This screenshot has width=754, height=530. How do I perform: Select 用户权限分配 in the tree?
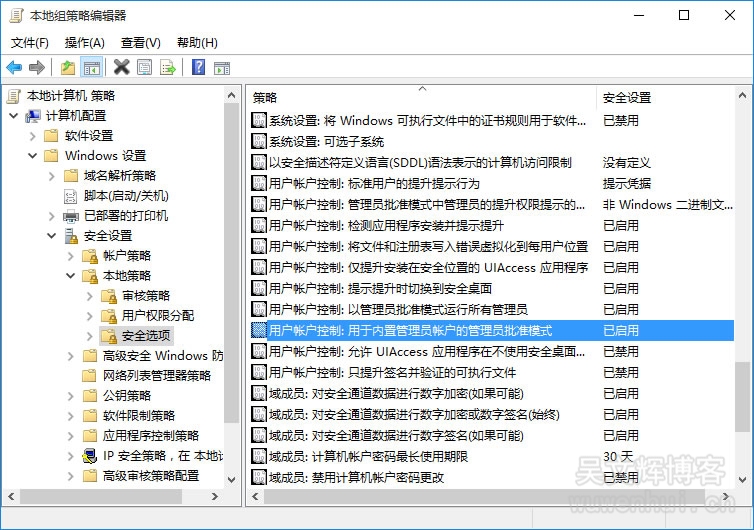(x=158, y=316)
